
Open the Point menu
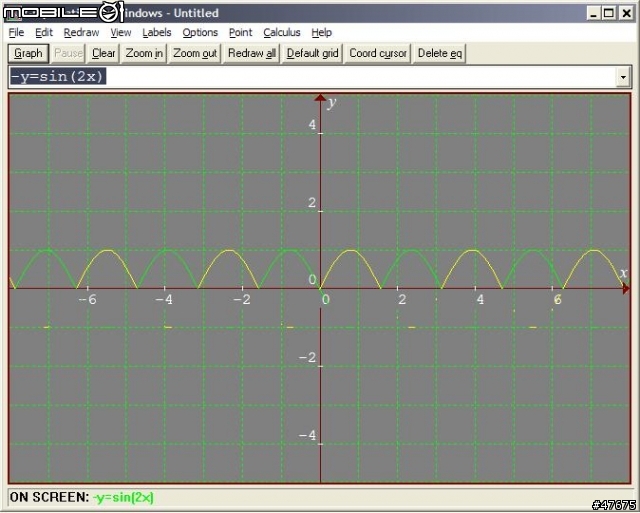pos(240,32)
